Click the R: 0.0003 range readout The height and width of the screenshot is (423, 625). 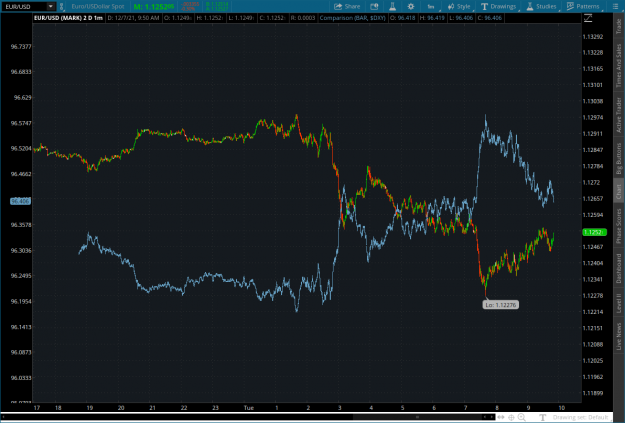[303, 18]
